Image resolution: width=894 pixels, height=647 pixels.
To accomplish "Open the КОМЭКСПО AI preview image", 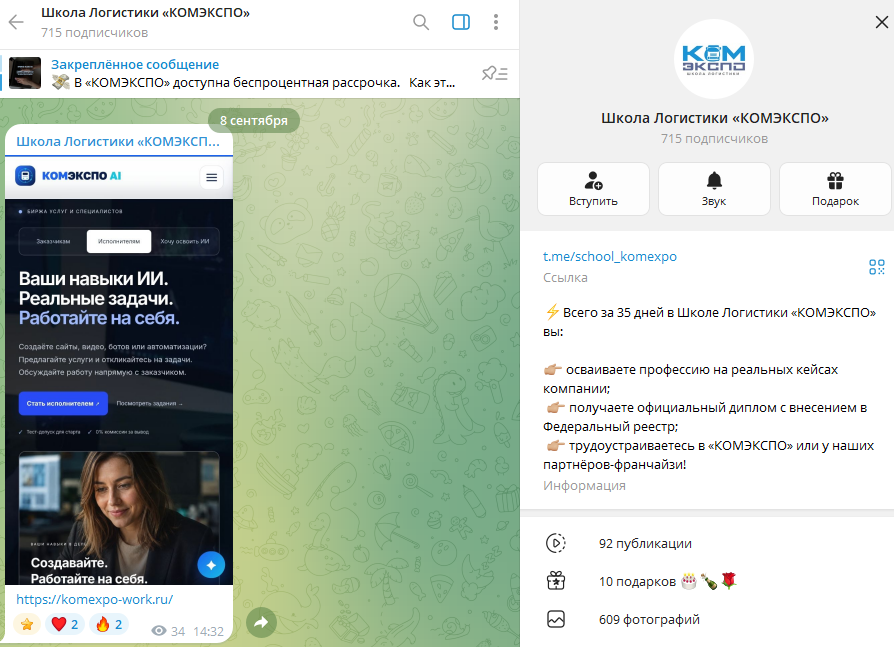I will click(119, 371).
